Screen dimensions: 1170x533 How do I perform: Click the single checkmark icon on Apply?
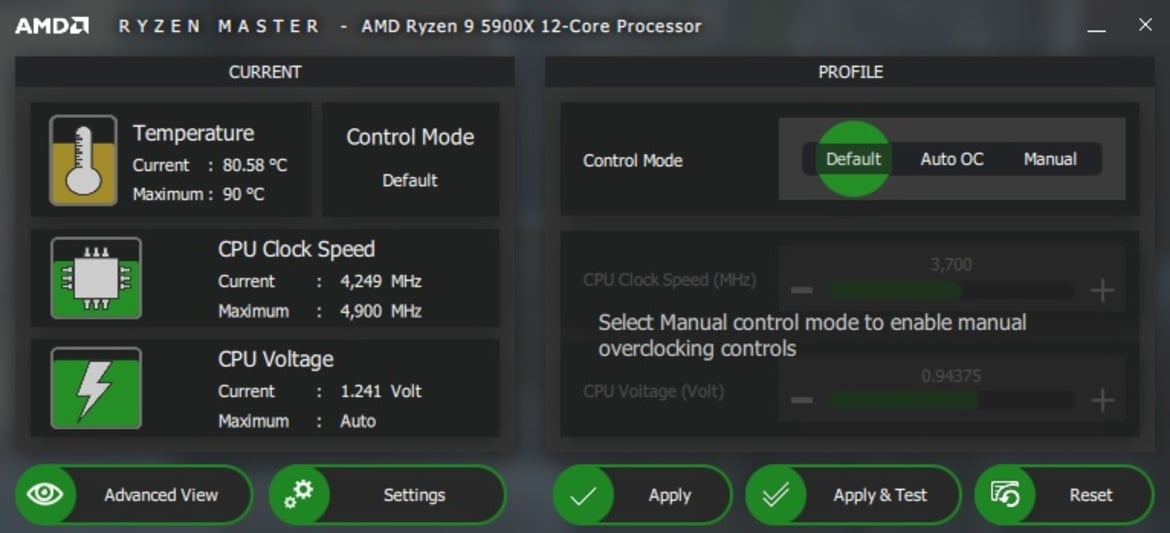pyautogui.click(x=583, y=495)
